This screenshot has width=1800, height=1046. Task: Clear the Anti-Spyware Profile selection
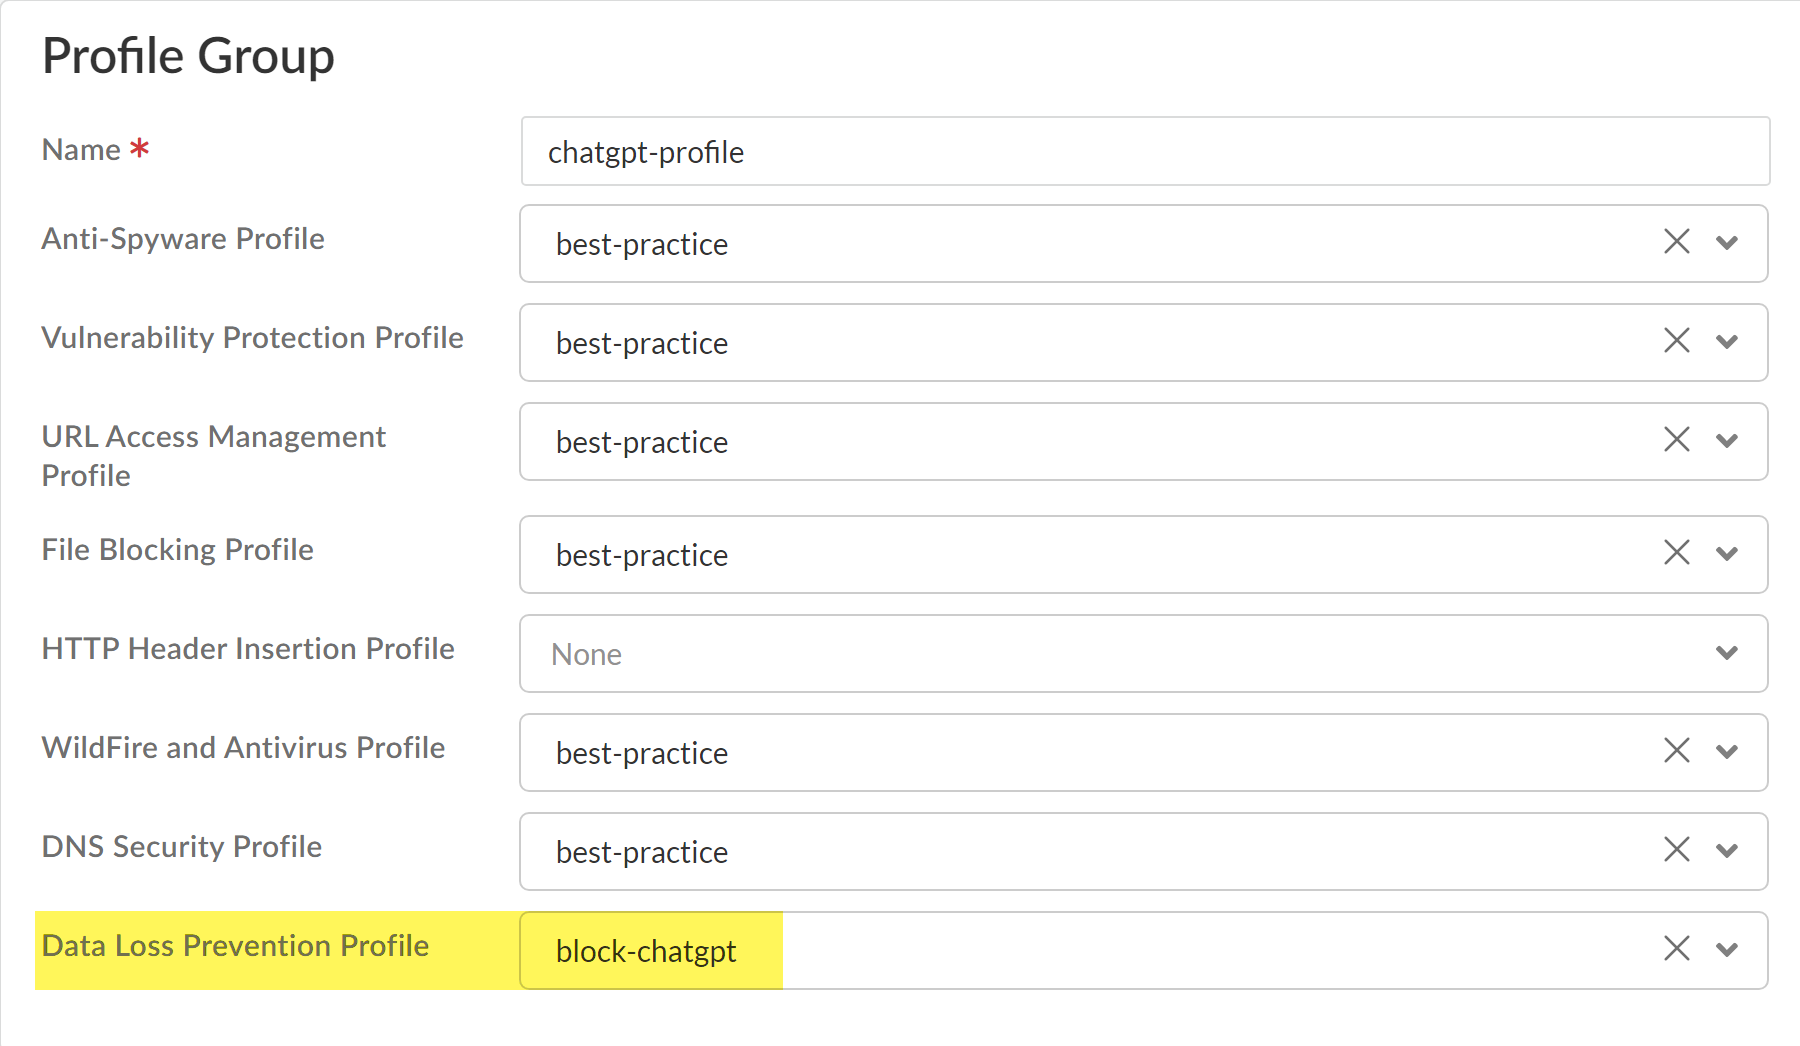[x=1677, y=241]
